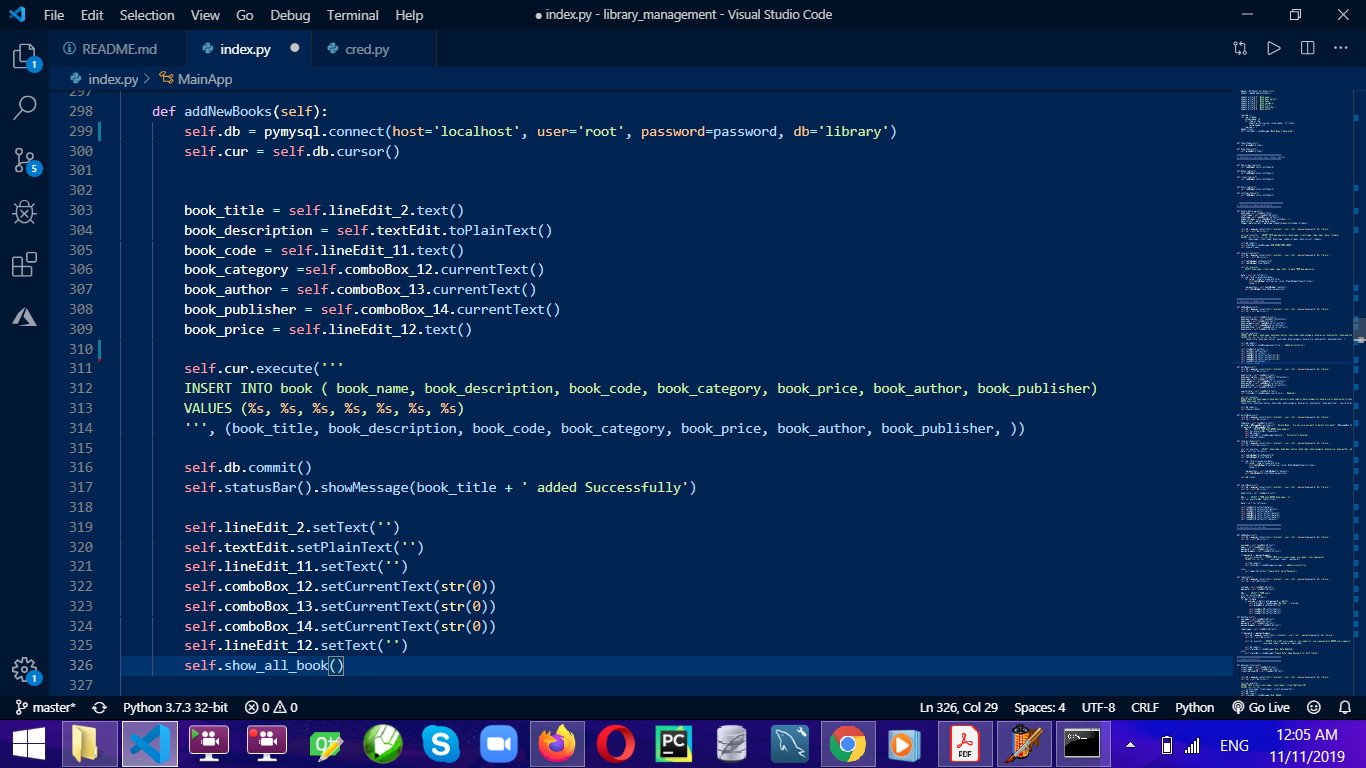This screenshot has height=768, width=1366.
Task: Open MySQL Workbench dolphin icon in taskbar
Action: [x=790, y=745]
